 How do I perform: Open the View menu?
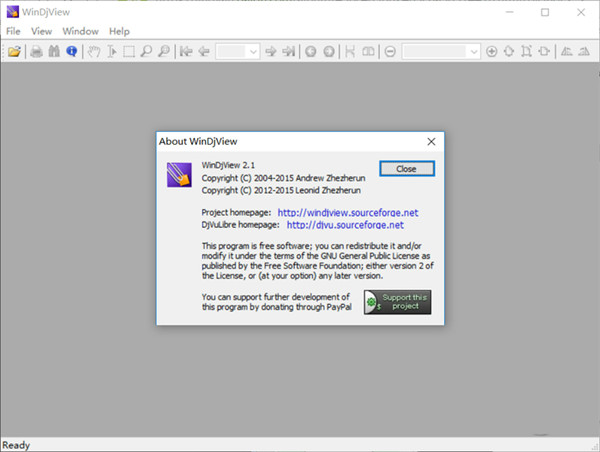[41, 31]
